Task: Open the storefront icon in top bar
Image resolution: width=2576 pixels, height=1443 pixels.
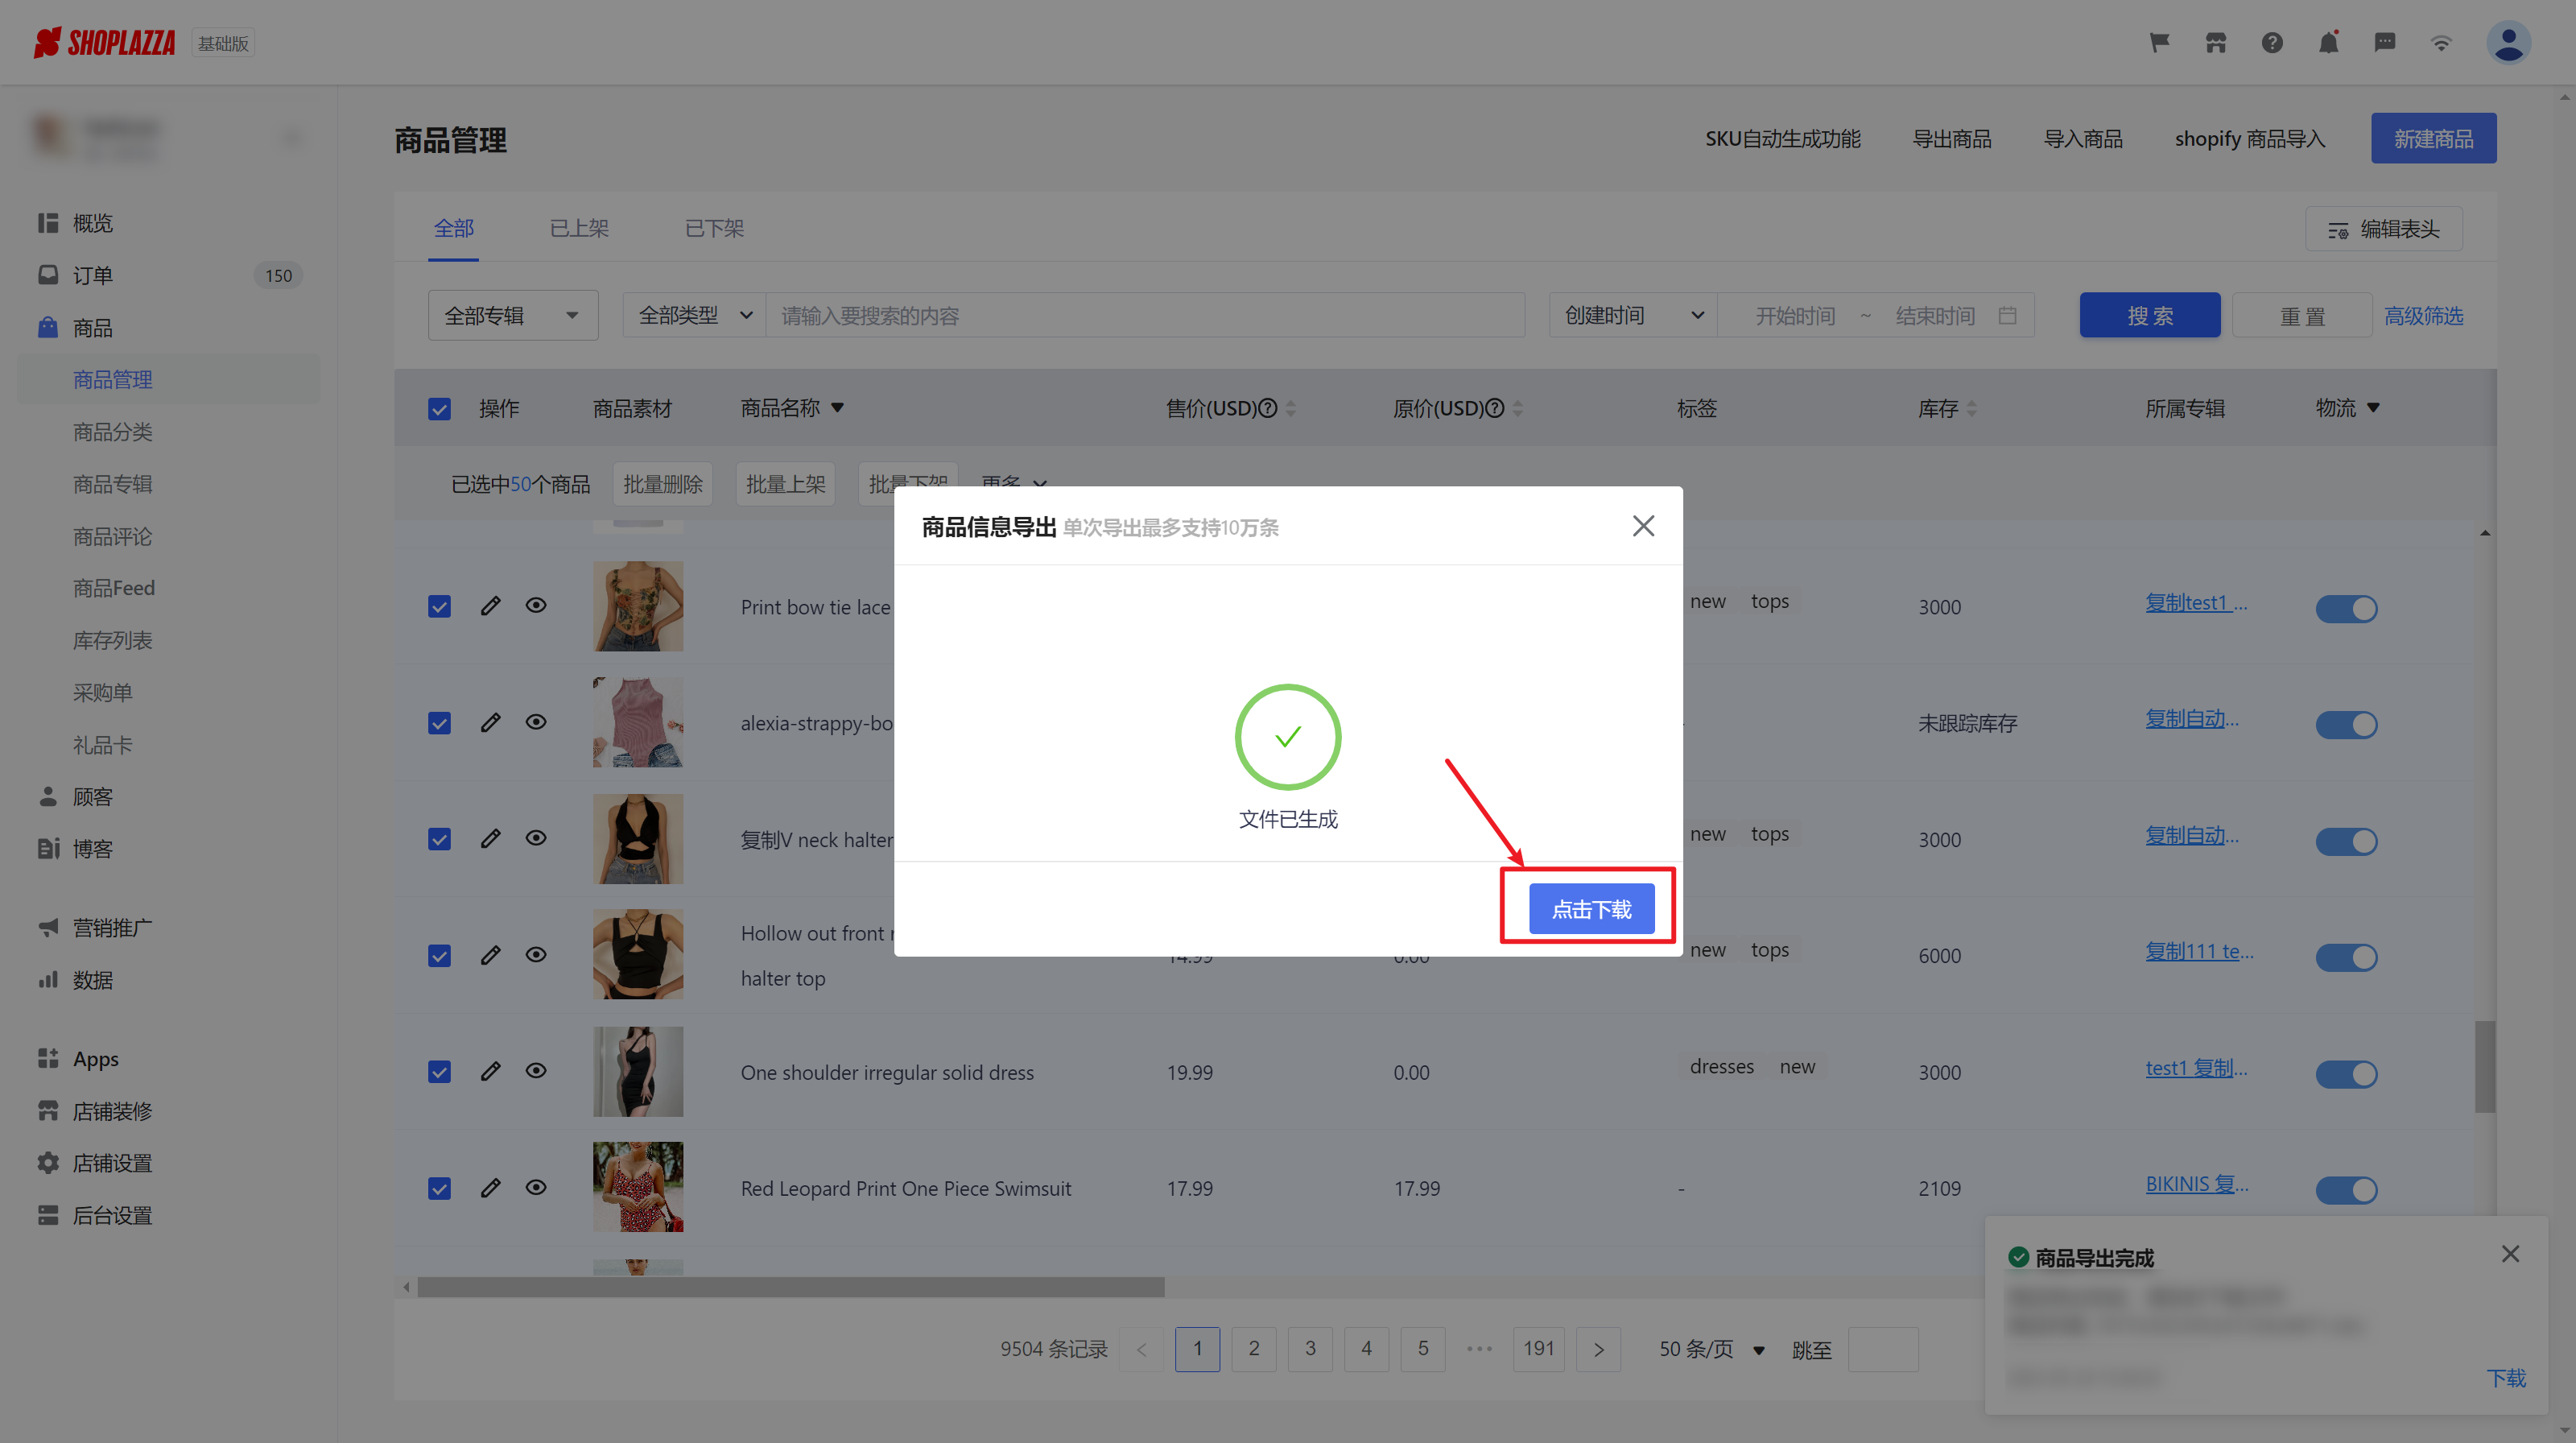Action: pos(2216,43)
